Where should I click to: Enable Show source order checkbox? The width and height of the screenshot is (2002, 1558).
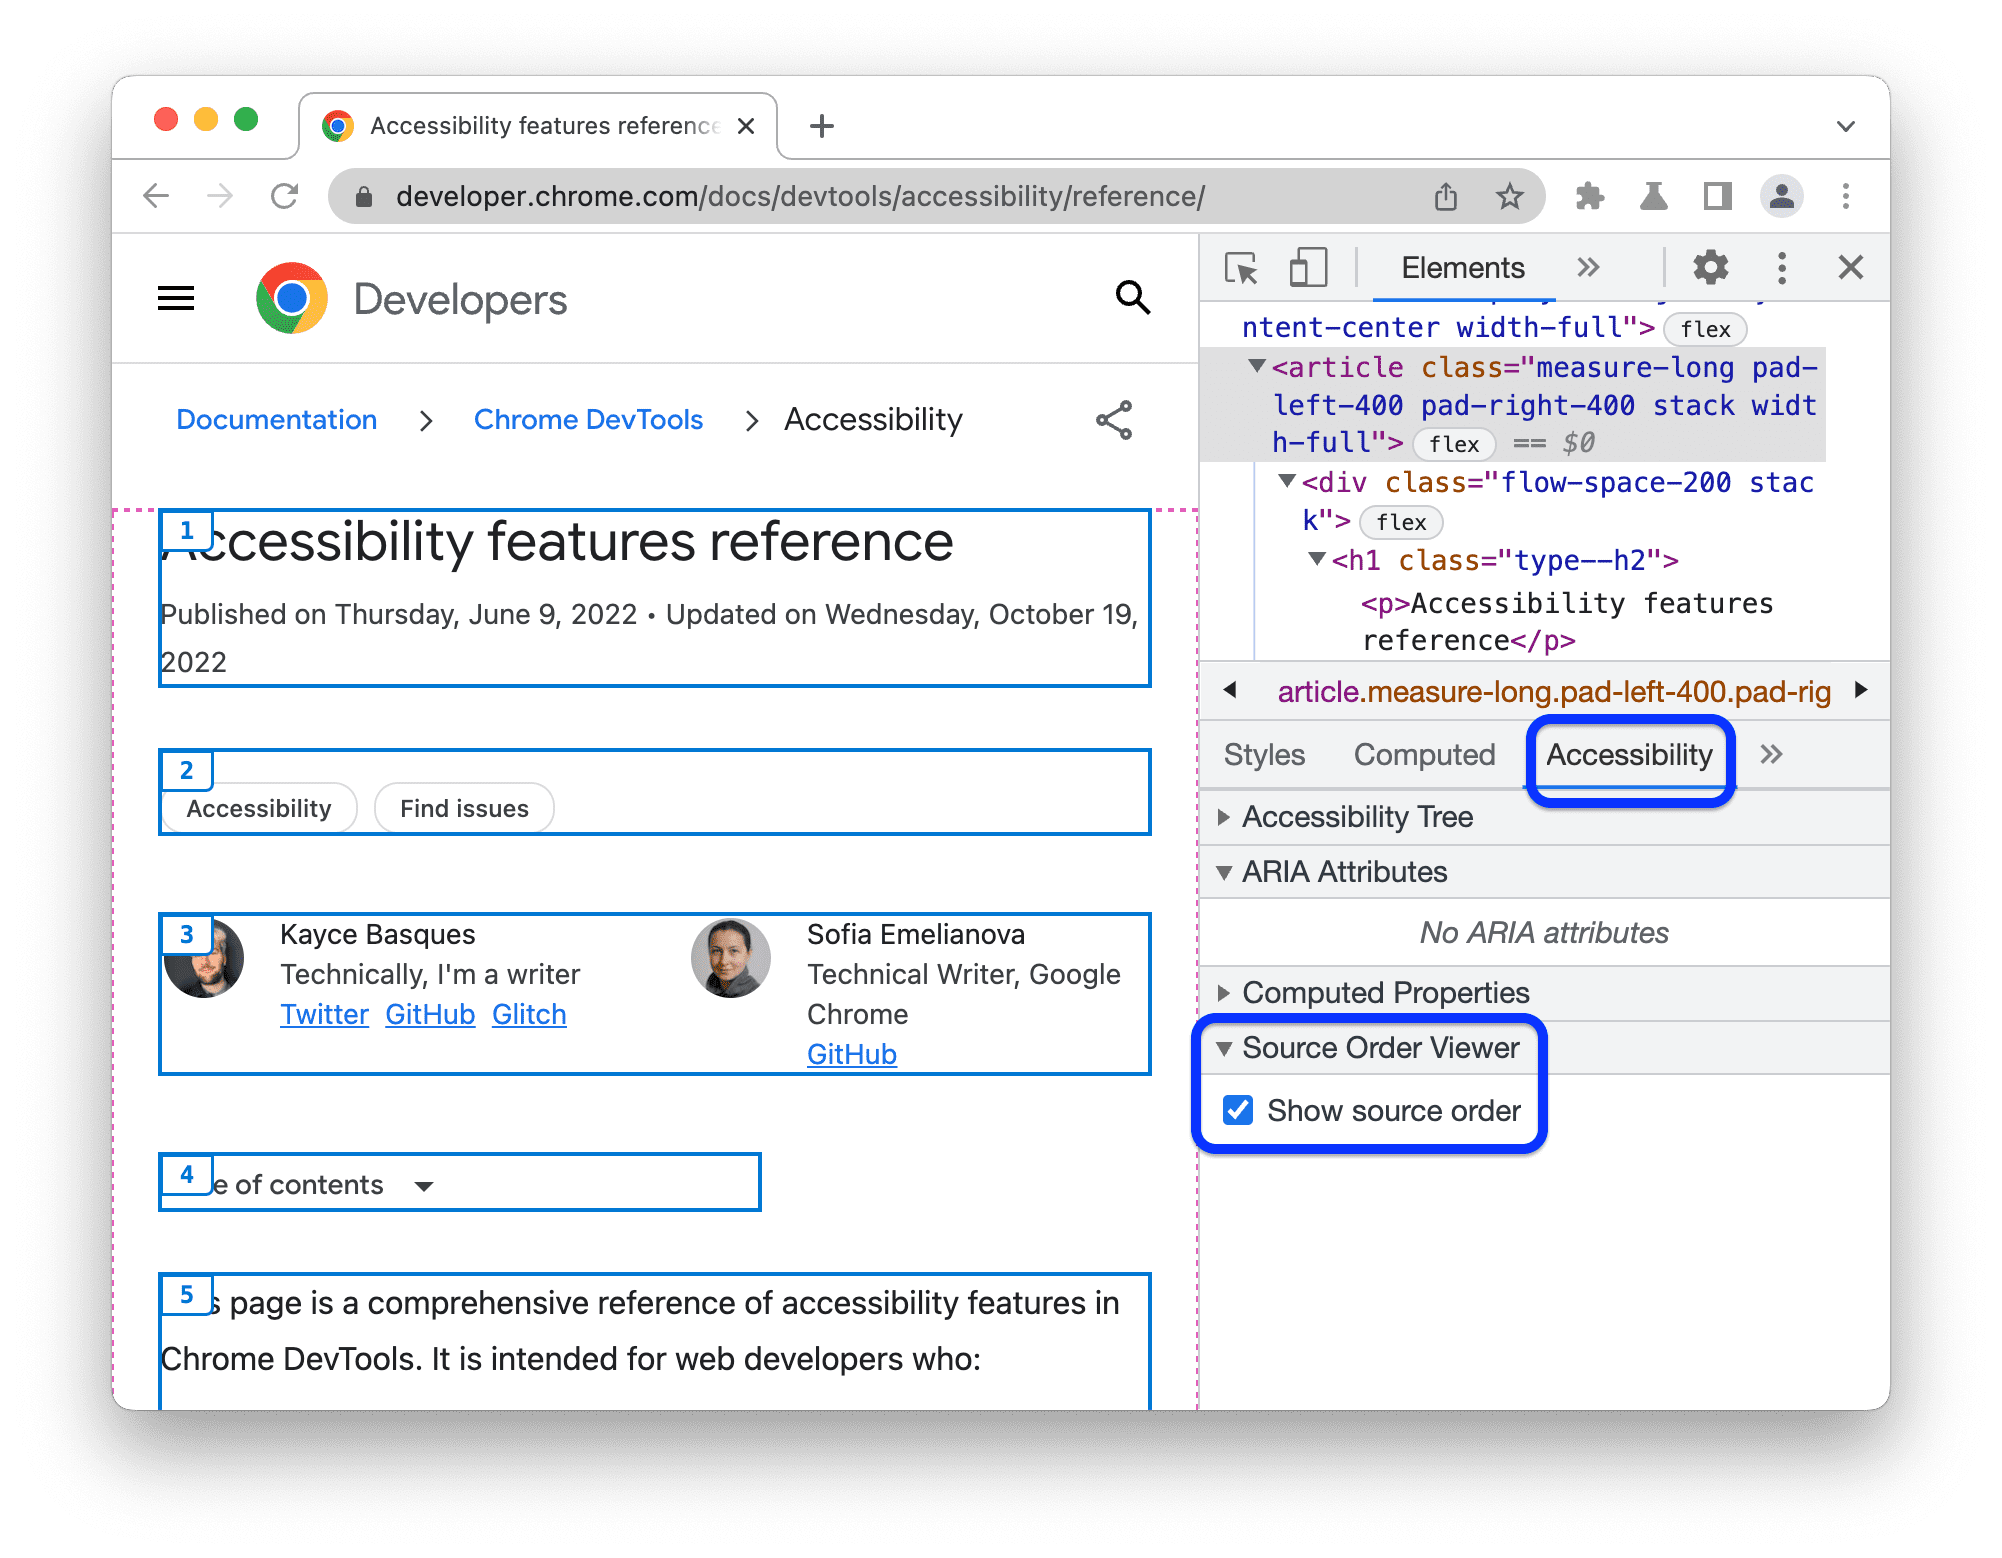pyautogui.click(x=1240, y=1111)
